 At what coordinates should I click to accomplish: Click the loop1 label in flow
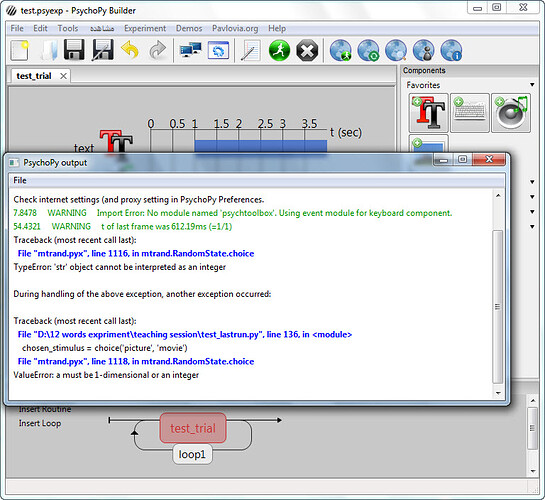(192, 454)
